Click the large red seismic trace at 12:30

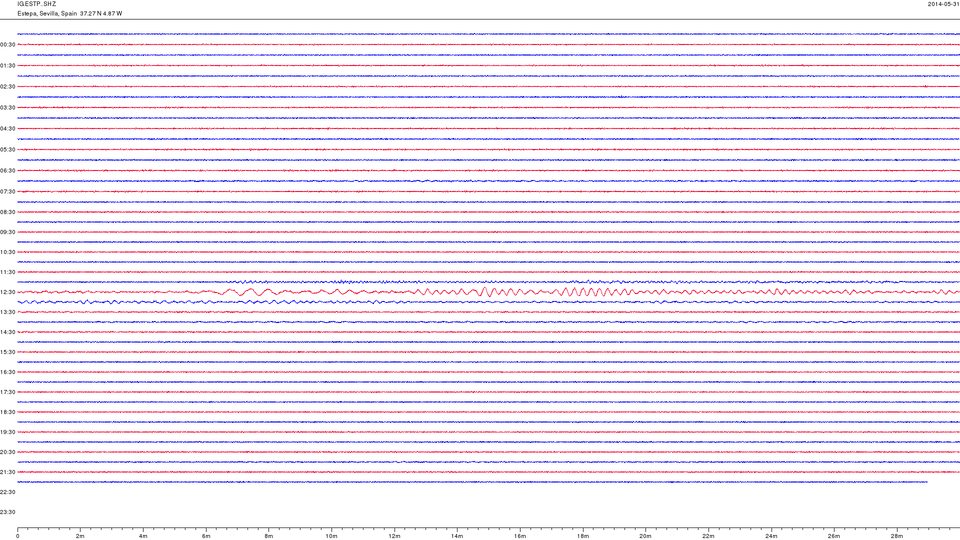(489, 292)
